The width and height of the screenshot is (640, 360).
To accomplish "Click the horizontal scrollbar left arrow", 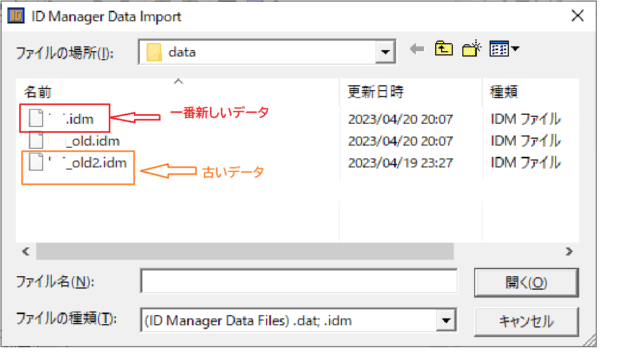I will [26, 251].
